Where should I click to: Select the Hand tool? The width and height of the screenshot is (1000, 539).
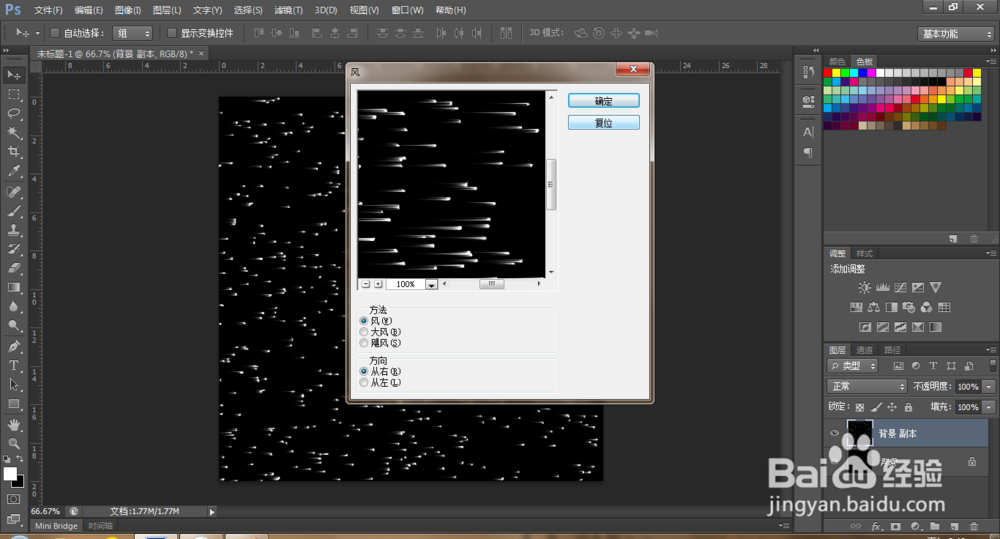coord(13,425)
